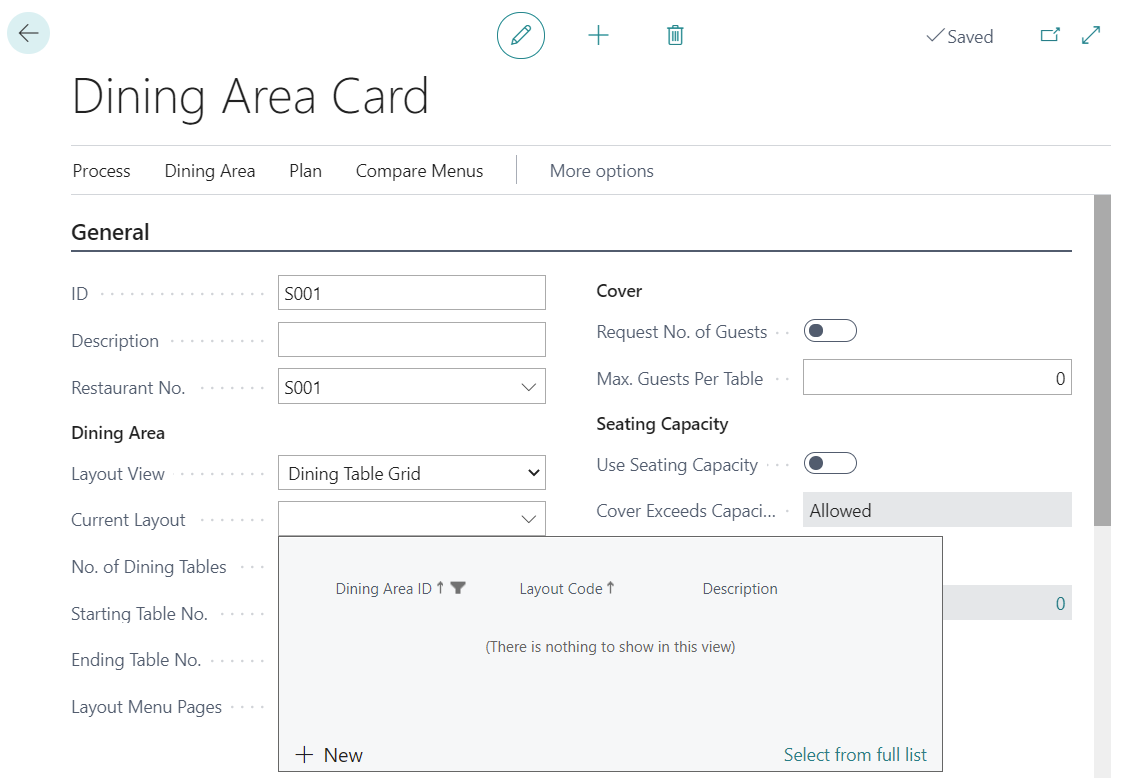This screenshot has height=778, width=1140.
Task: Toggle Request No. of Guests switch
Action: click(x=830, y=331)
